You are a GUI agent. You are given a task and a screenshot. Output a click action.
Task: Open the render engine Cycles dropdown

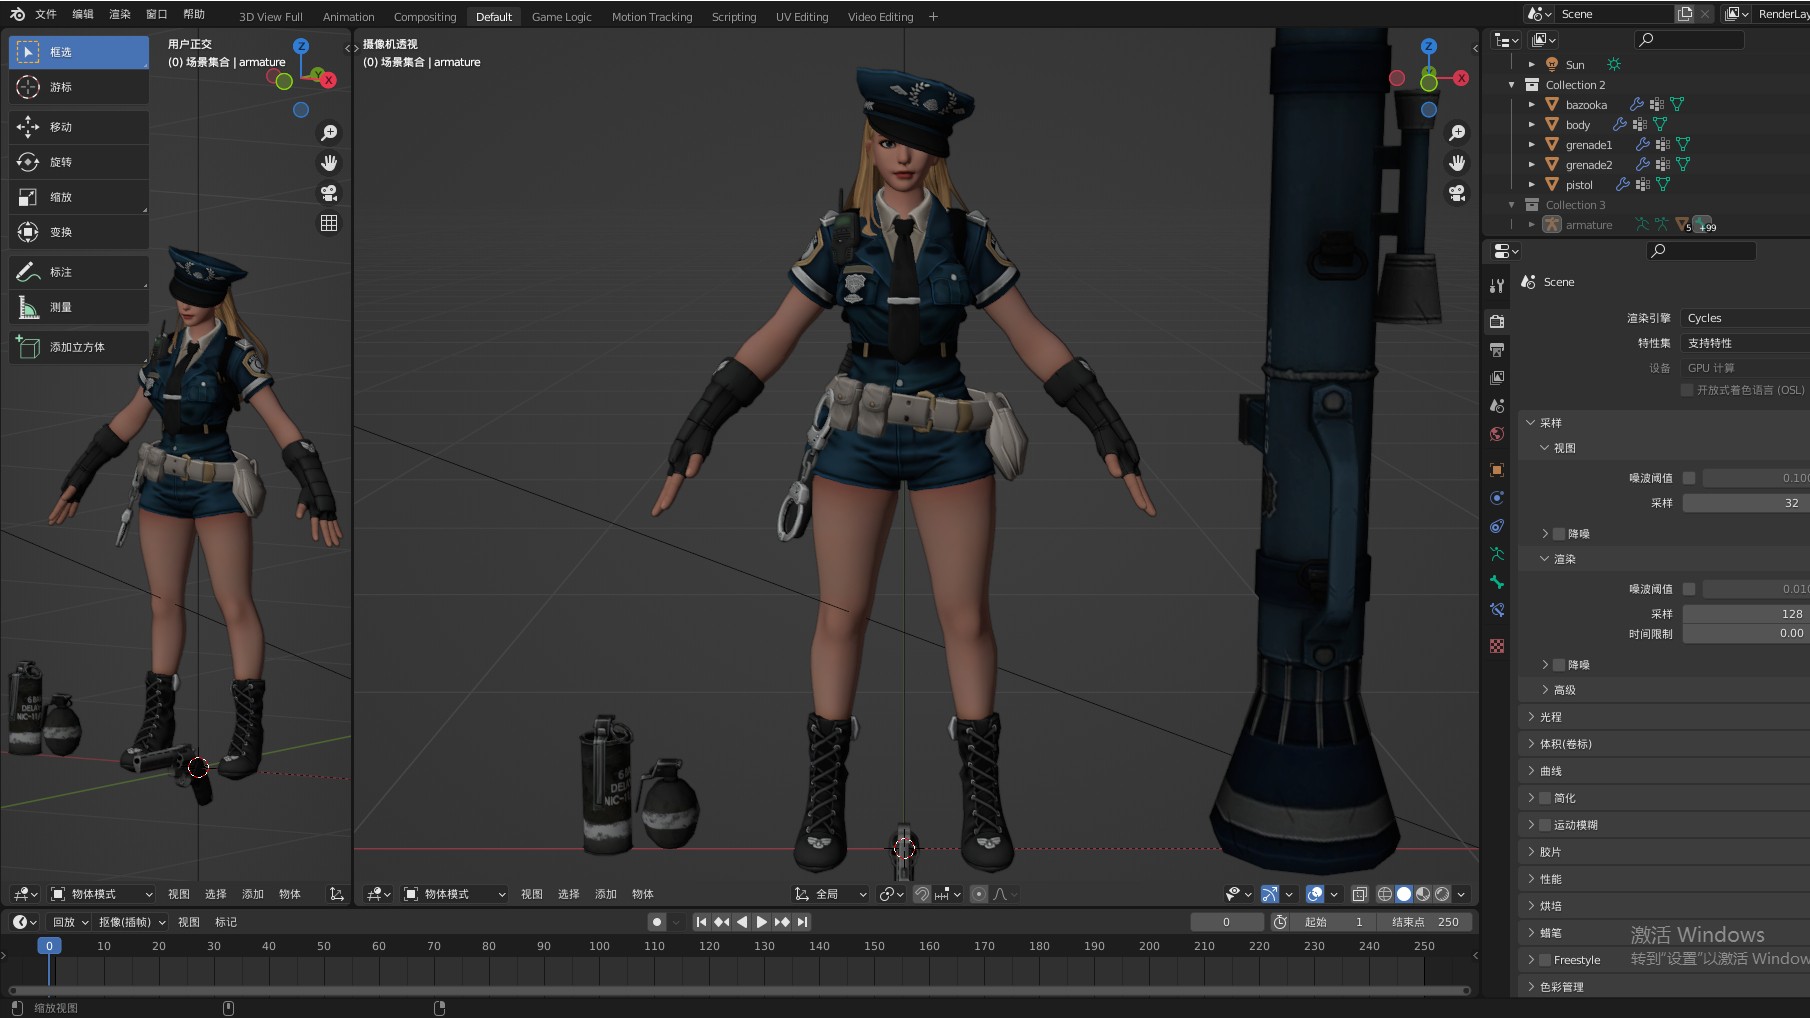pyautogui.click(x=1745, y=318)
